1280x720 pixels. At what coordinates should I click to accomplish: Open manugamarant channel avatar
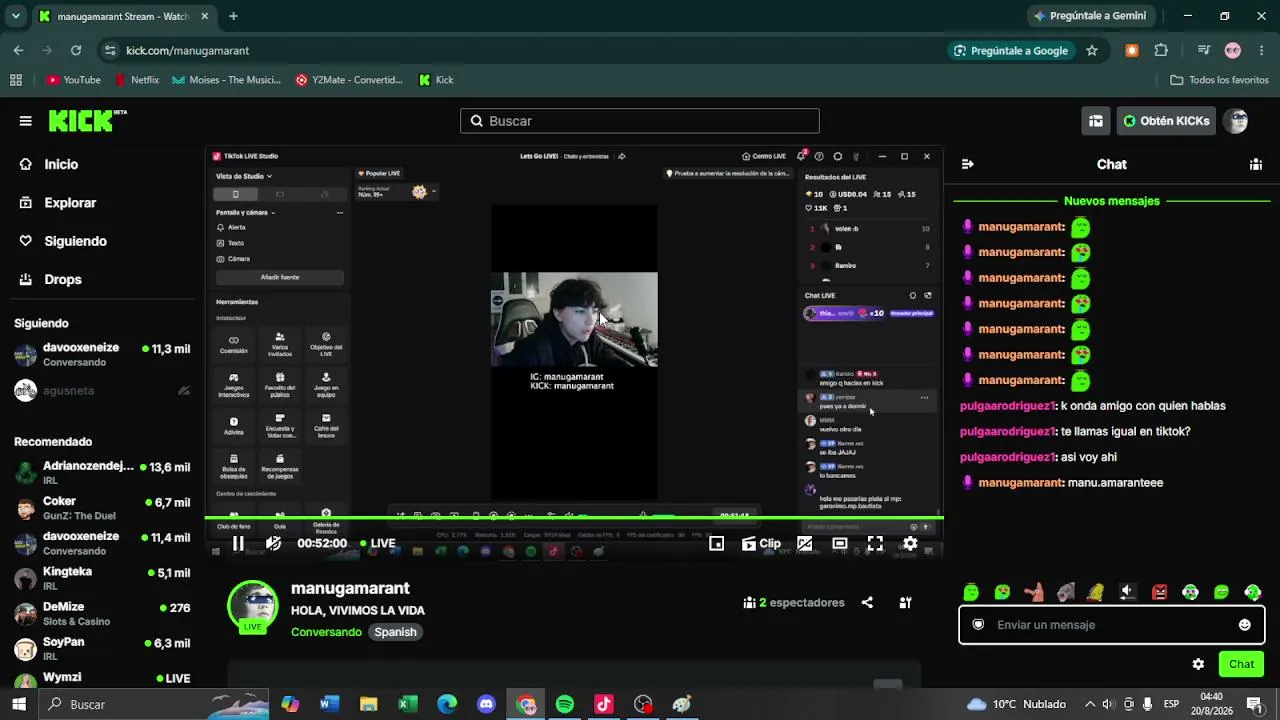(253, 605)
